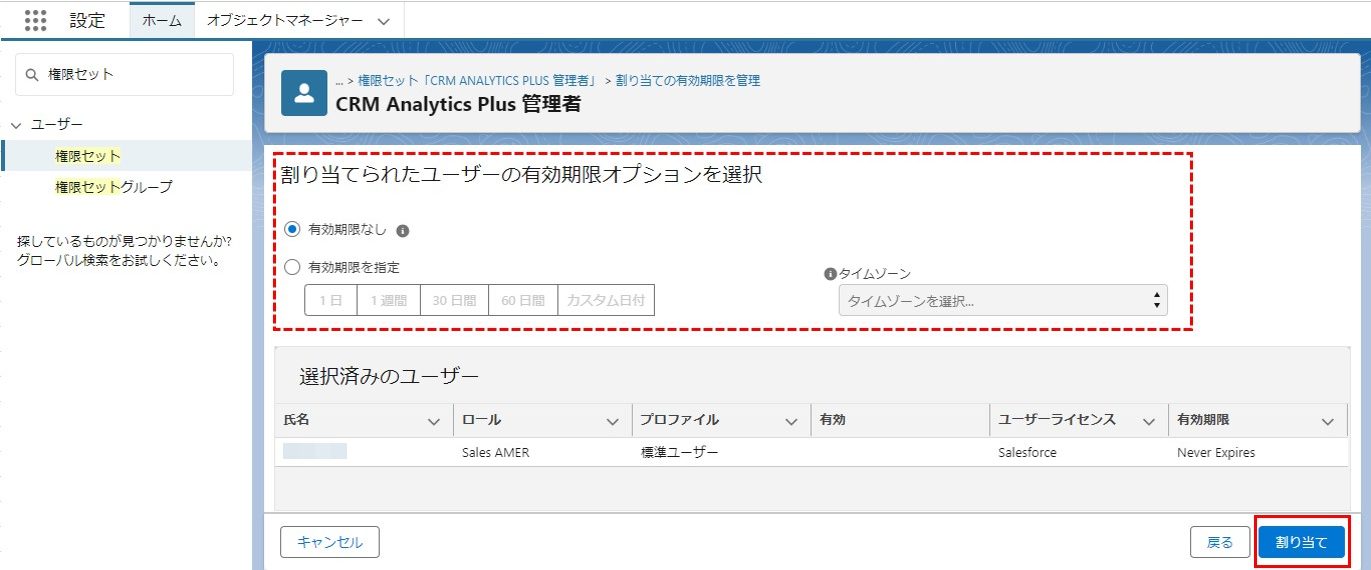Click the search magnifier icon in sidebar
Image resolution: width=1371 pixels, height=570 pixels.
click(33, 74)
